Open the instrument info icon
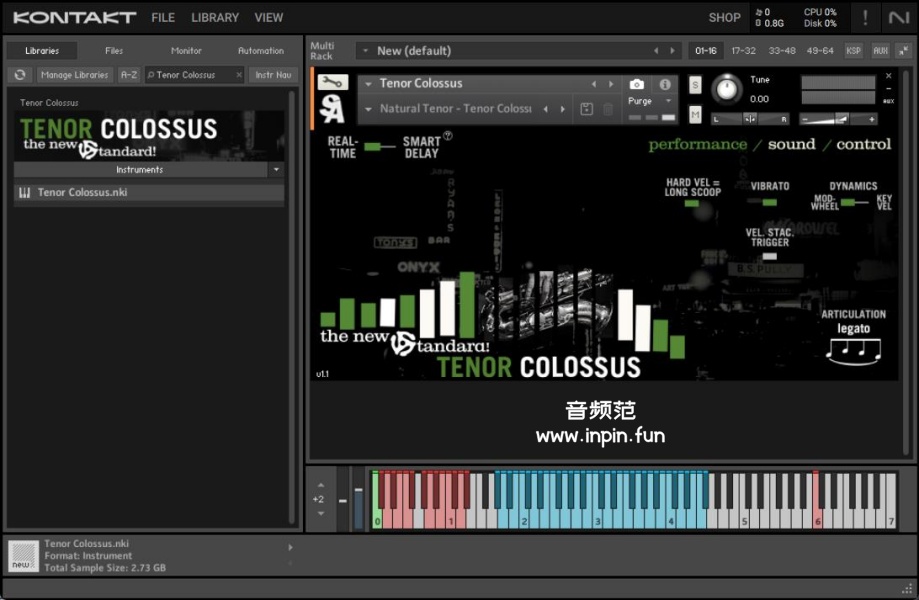Viewport: 919px width, 600px height. (663, 85)
